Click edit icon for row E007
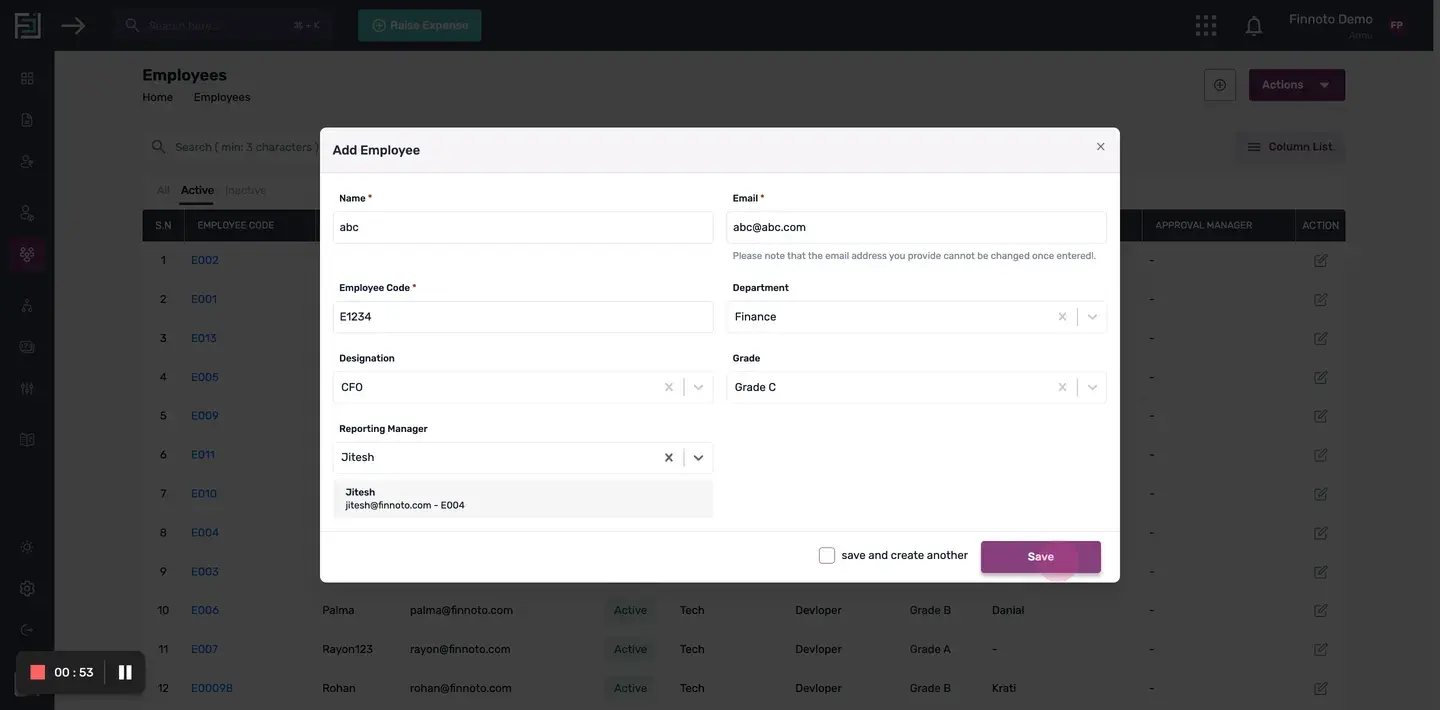The height and width of the screenshot is (710, 1440). click(x=1320, y=649)
